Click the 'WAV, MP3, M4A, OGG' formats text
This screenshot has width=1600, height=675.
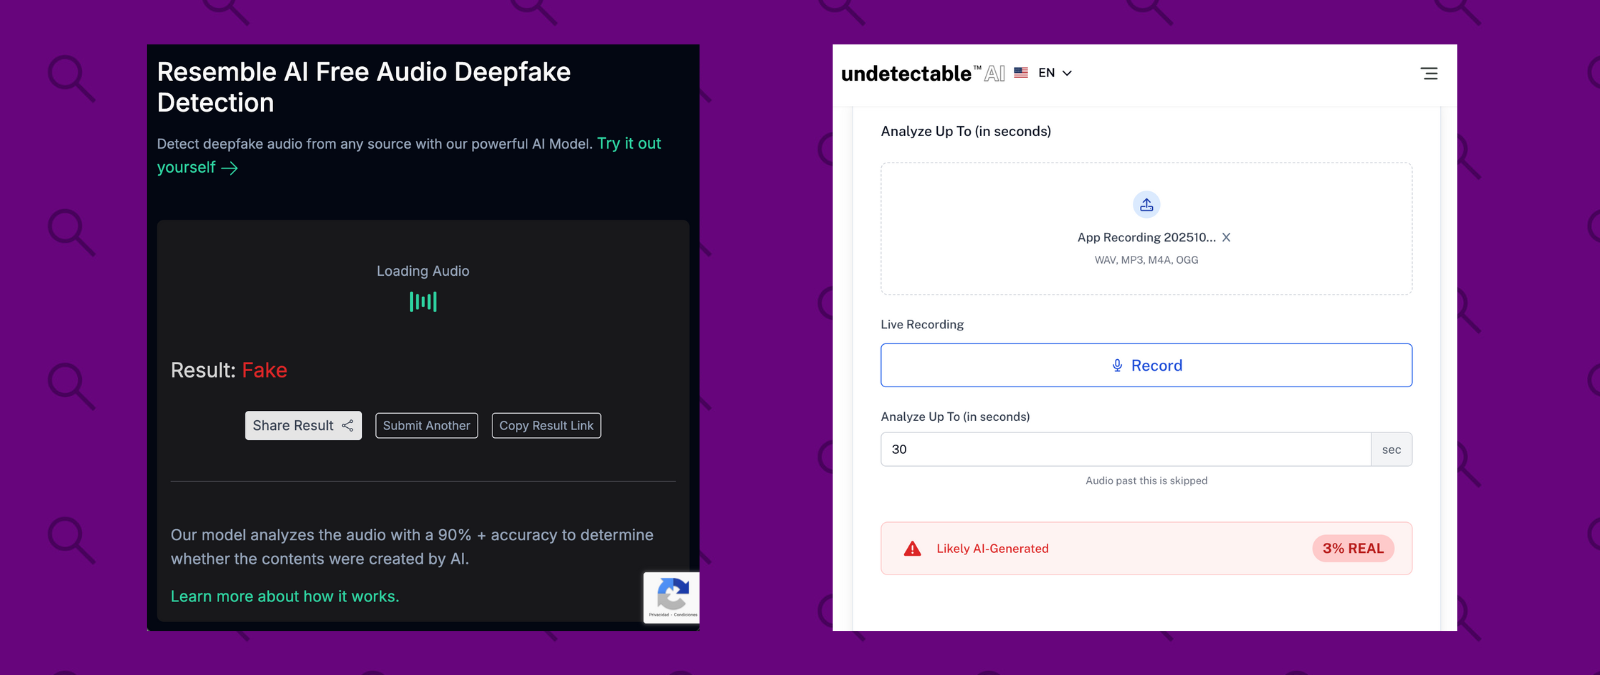click(1146, 260)
